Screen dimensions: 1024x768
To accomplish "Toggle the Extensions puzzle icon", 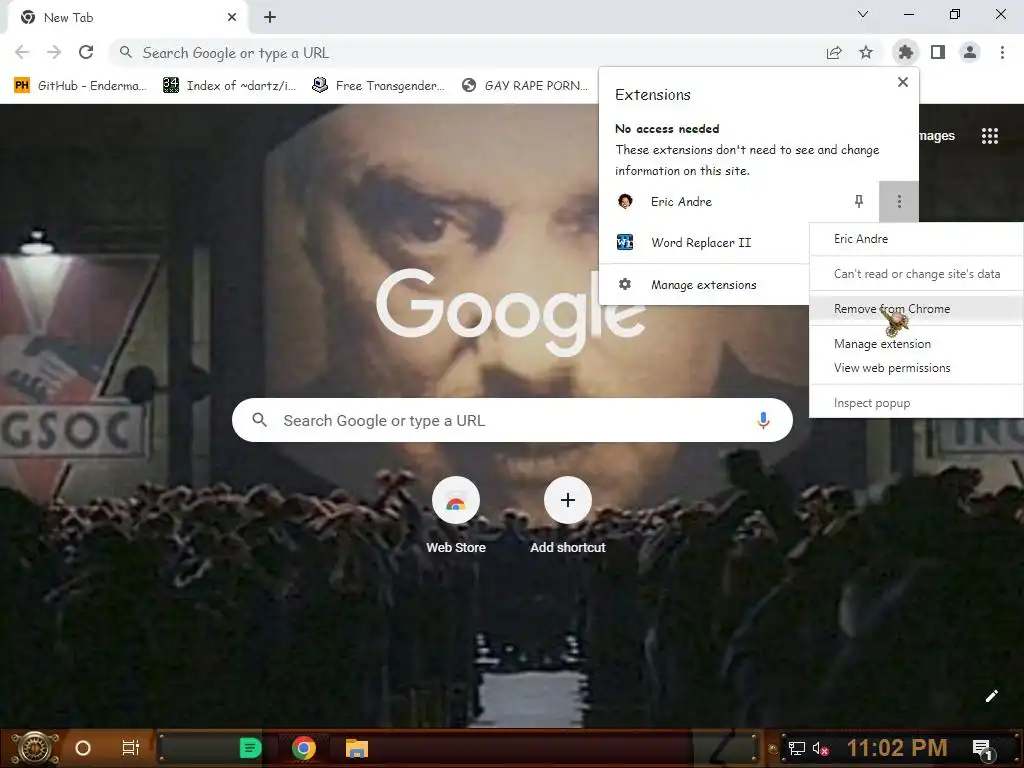I will [905, 52].
